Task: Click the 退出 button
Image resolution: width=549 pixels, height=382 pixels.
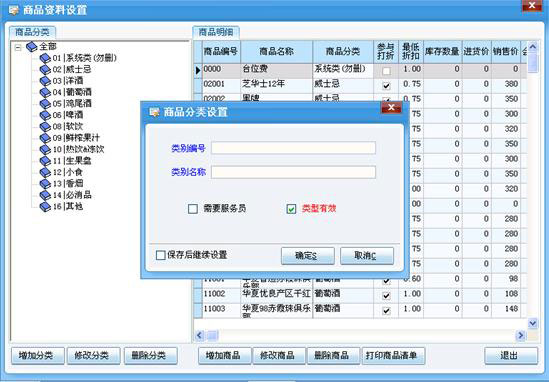Action: click(x=511, y=356)
